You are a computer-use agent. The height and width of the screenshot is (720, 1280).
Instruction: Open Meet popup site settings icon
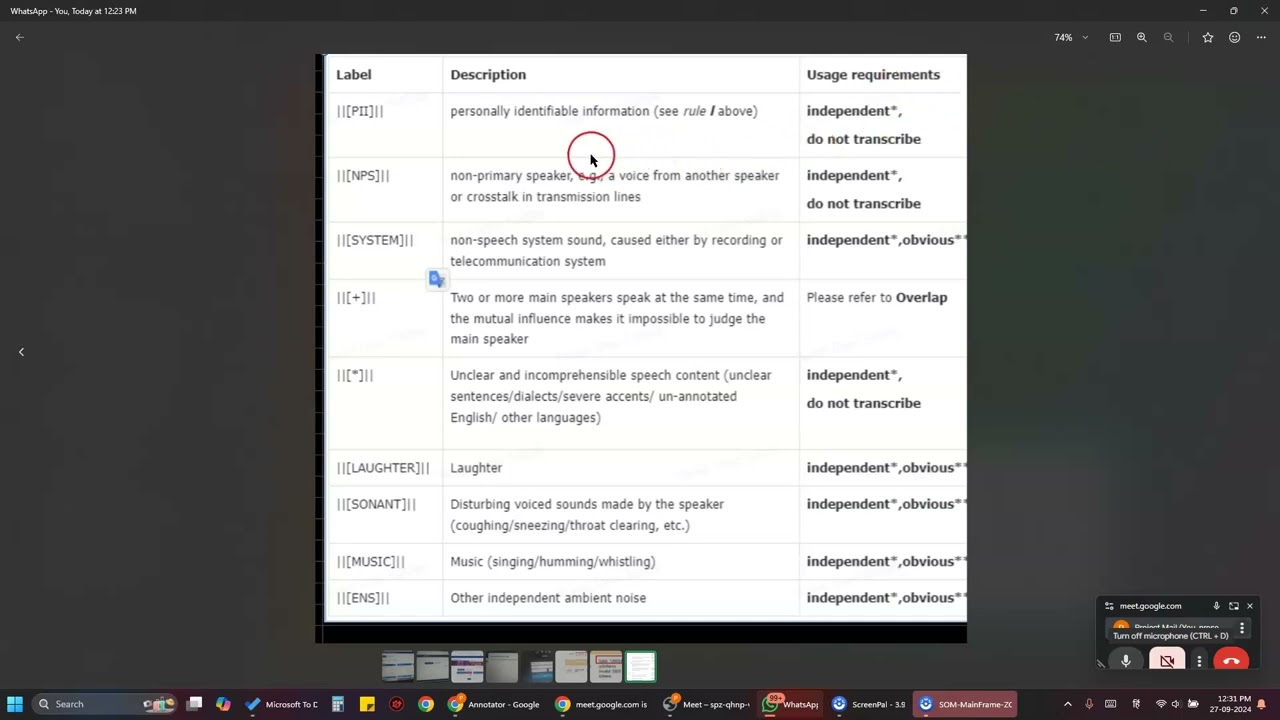tap(1109, 606)
